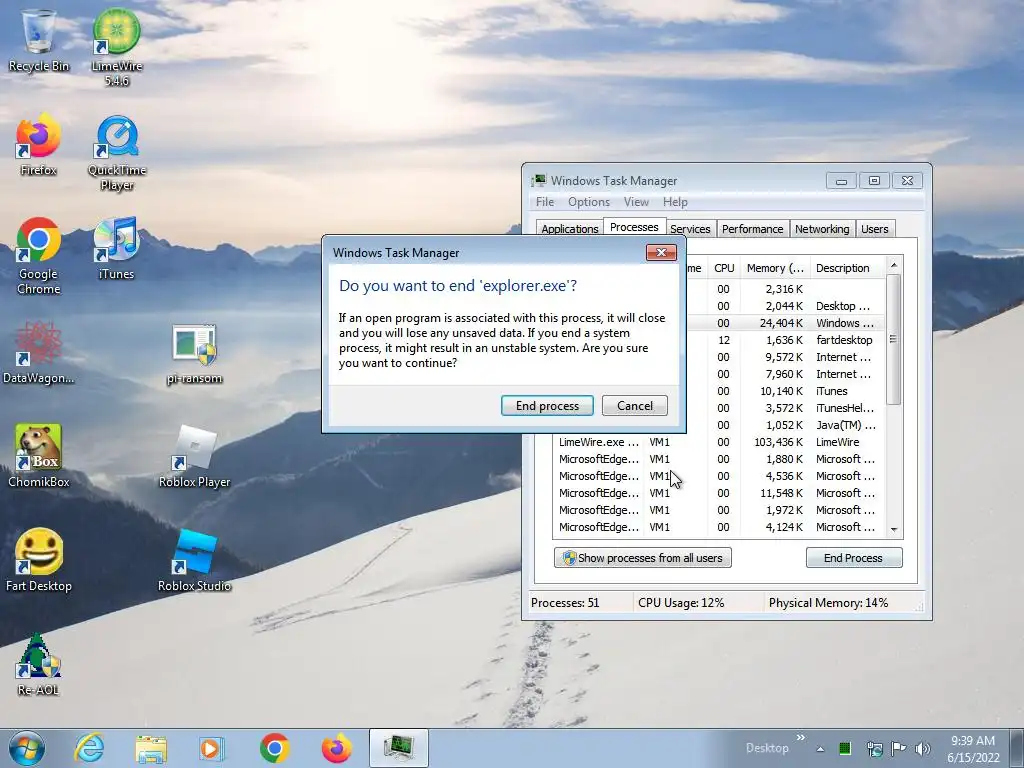
Task: Show hidden tray icons arrow
Action: point(820,749)
